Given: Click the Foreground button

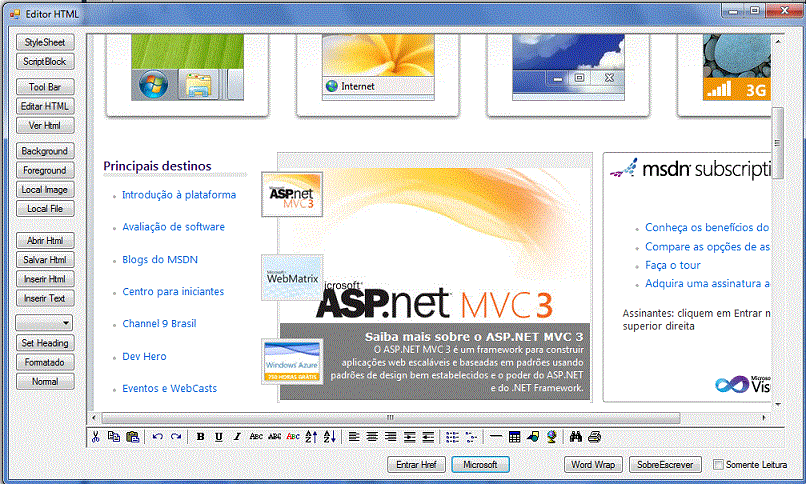Looking at the screenshot, I should (x=45, y=170).
